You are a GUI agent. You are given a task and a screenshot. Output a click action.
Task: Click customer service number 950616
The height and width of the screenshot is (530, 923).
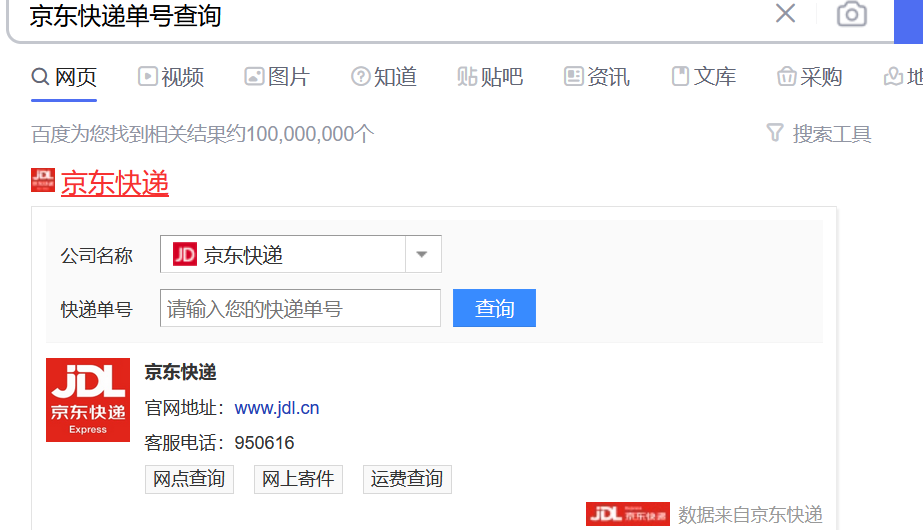(264, 443)
